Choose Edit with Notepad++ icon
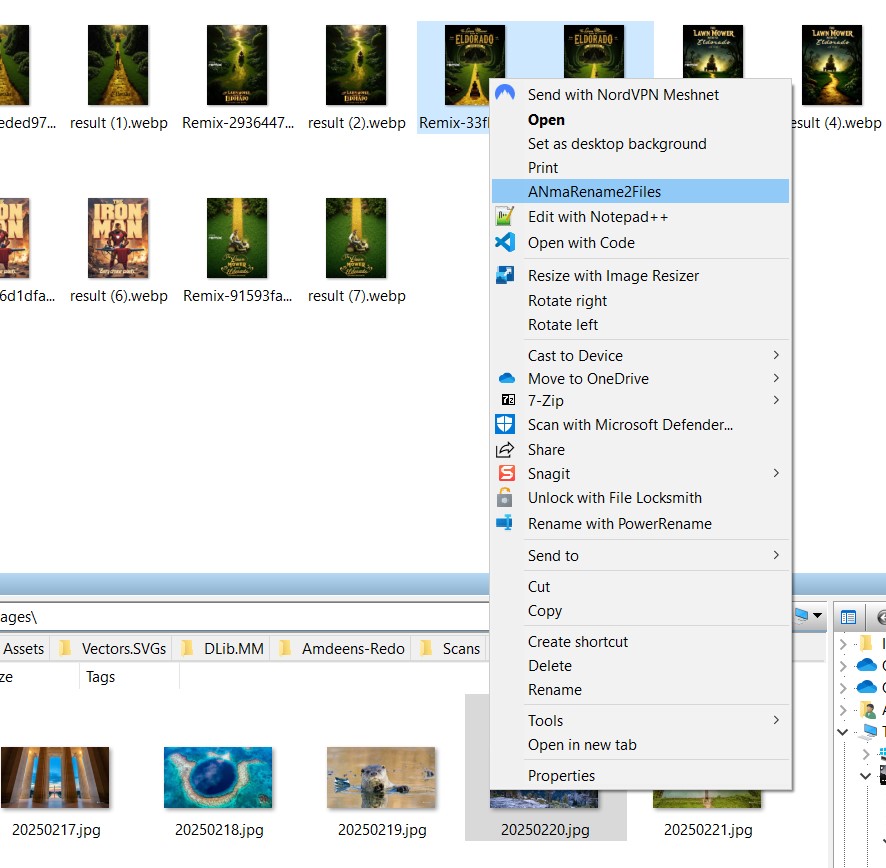 (x=506, y=217)
